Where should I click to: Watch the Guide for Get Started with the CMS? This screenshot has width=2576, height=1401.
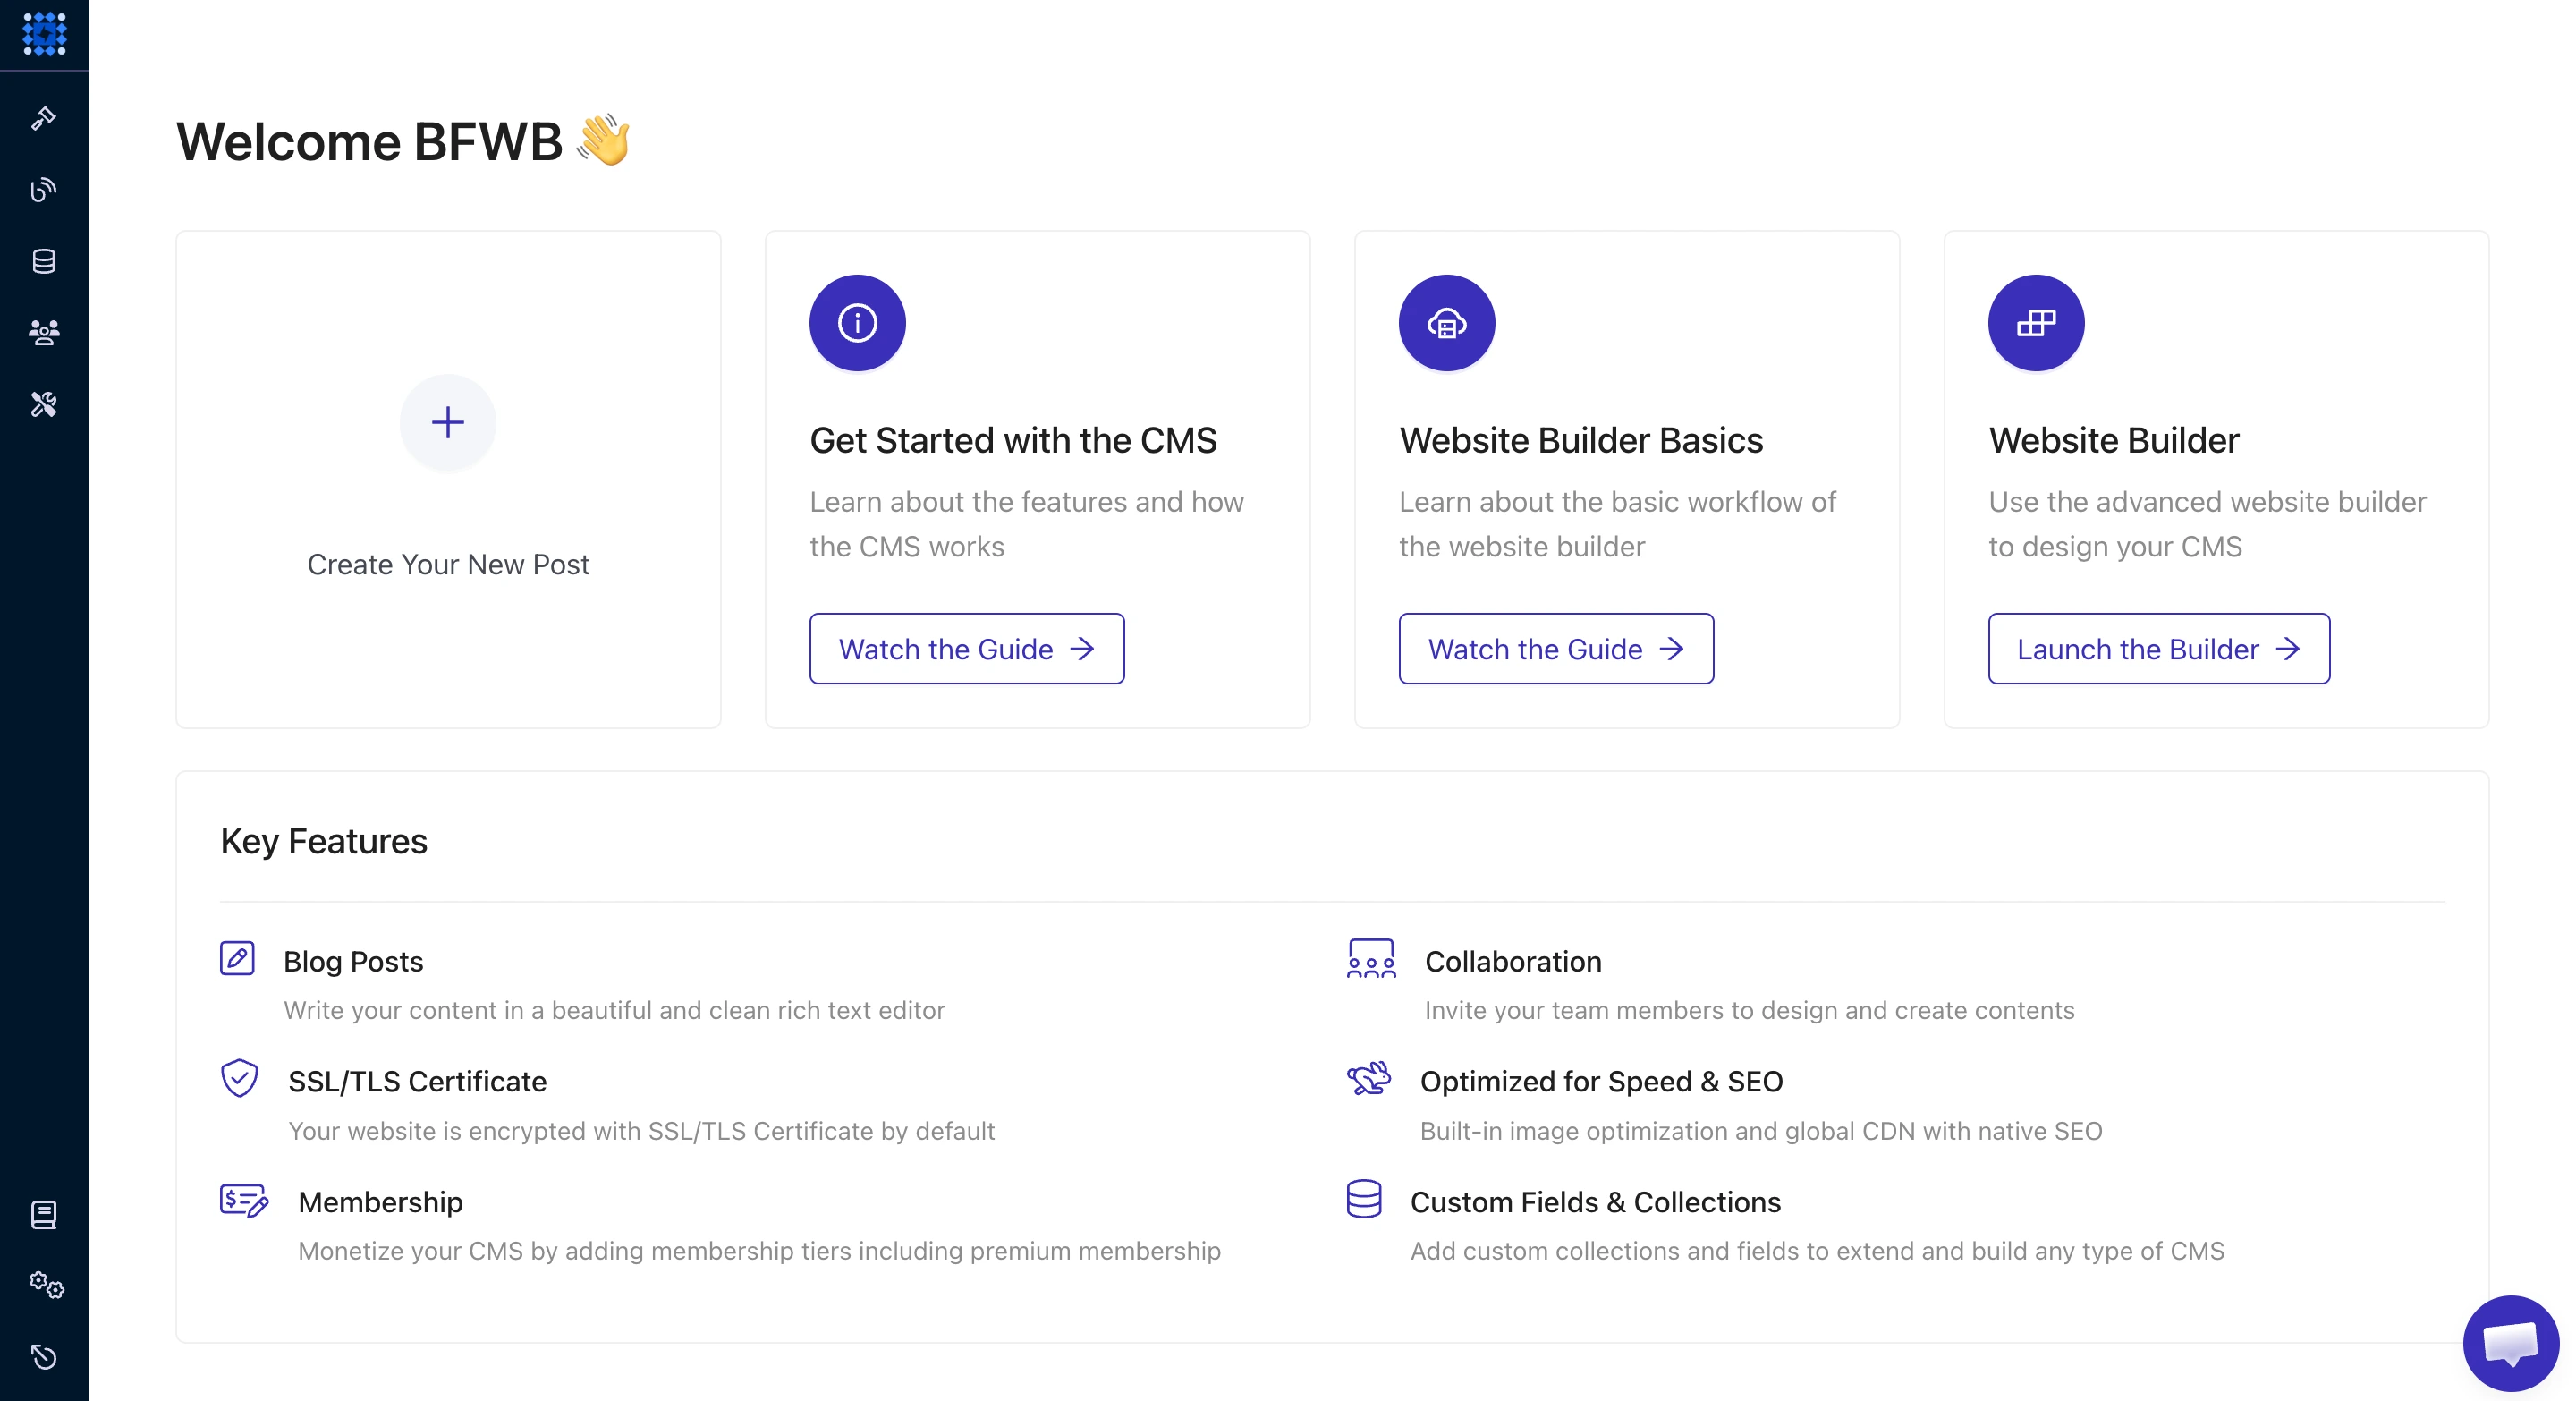(x=966, y=649)
